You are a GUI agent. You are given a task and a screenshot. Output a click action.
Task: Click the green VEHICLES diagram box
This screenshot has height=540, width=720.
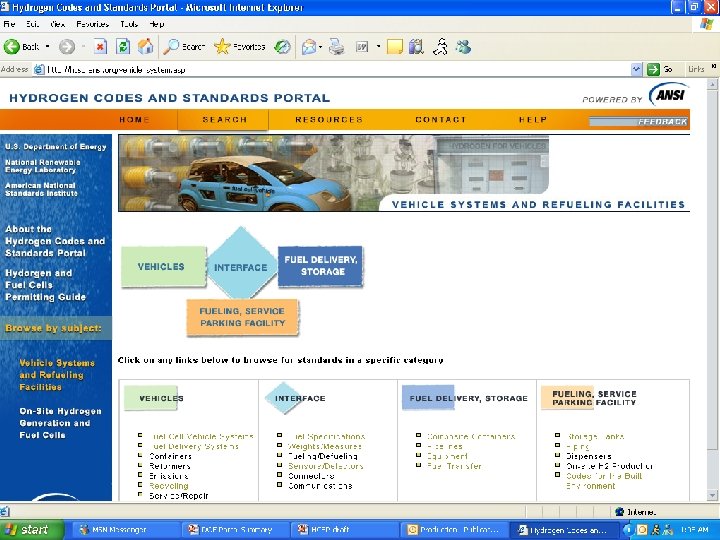coord(163,267)
